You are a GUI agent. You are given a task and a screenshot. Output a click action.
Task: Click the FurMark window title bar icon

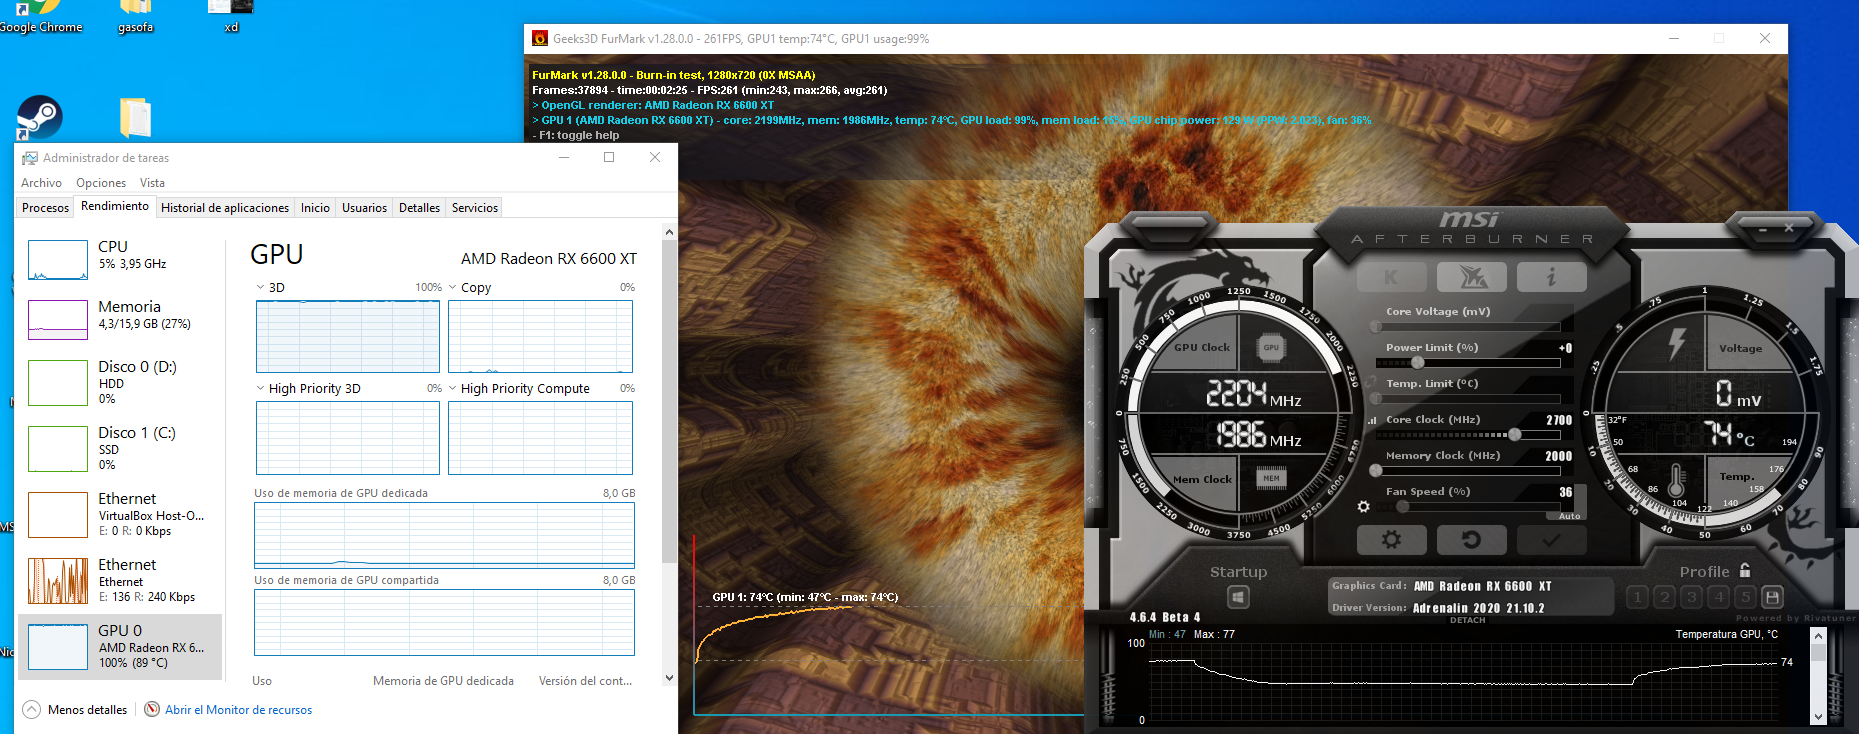pos(540,39)
